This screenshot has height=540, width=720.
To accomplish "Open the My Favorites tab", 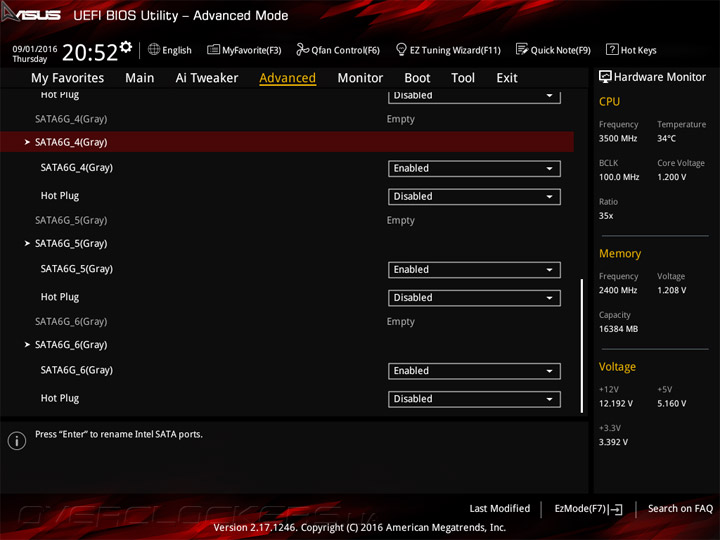I will [x=68, y=78].
